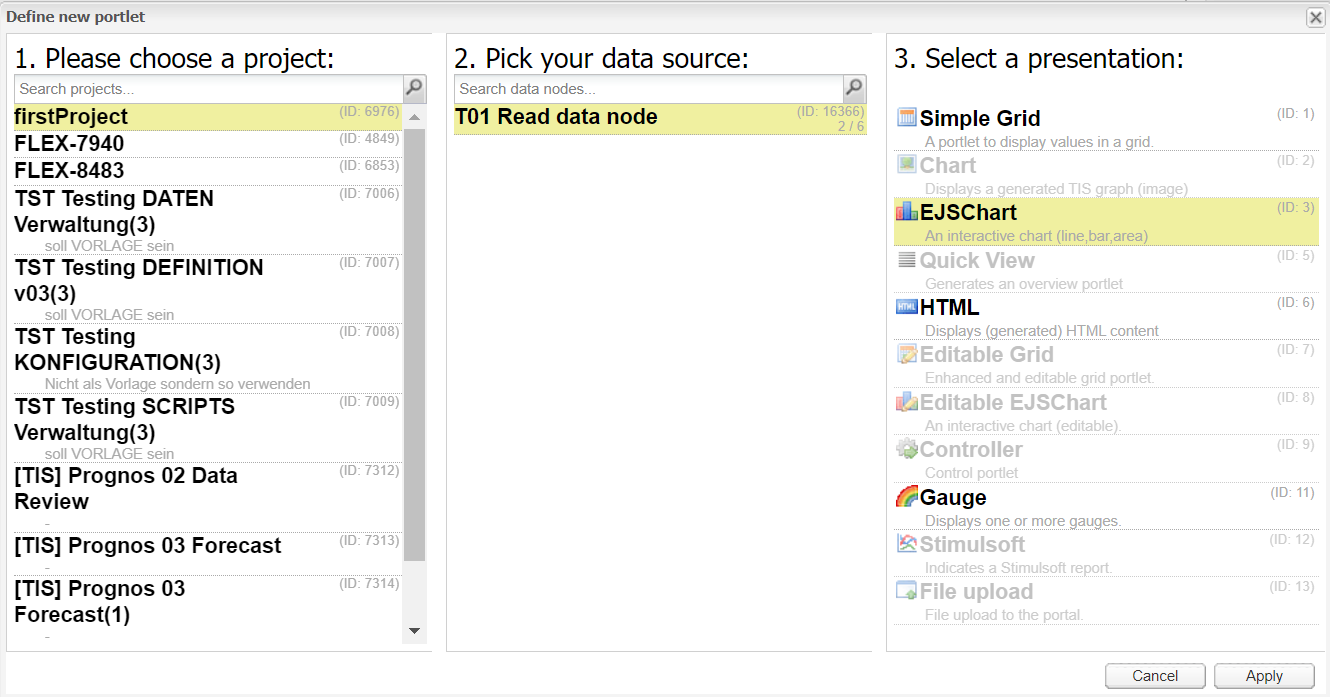Click the Editable Grid icon
This screenshot has width=1330, height=697.
click(x=907, y=353)
